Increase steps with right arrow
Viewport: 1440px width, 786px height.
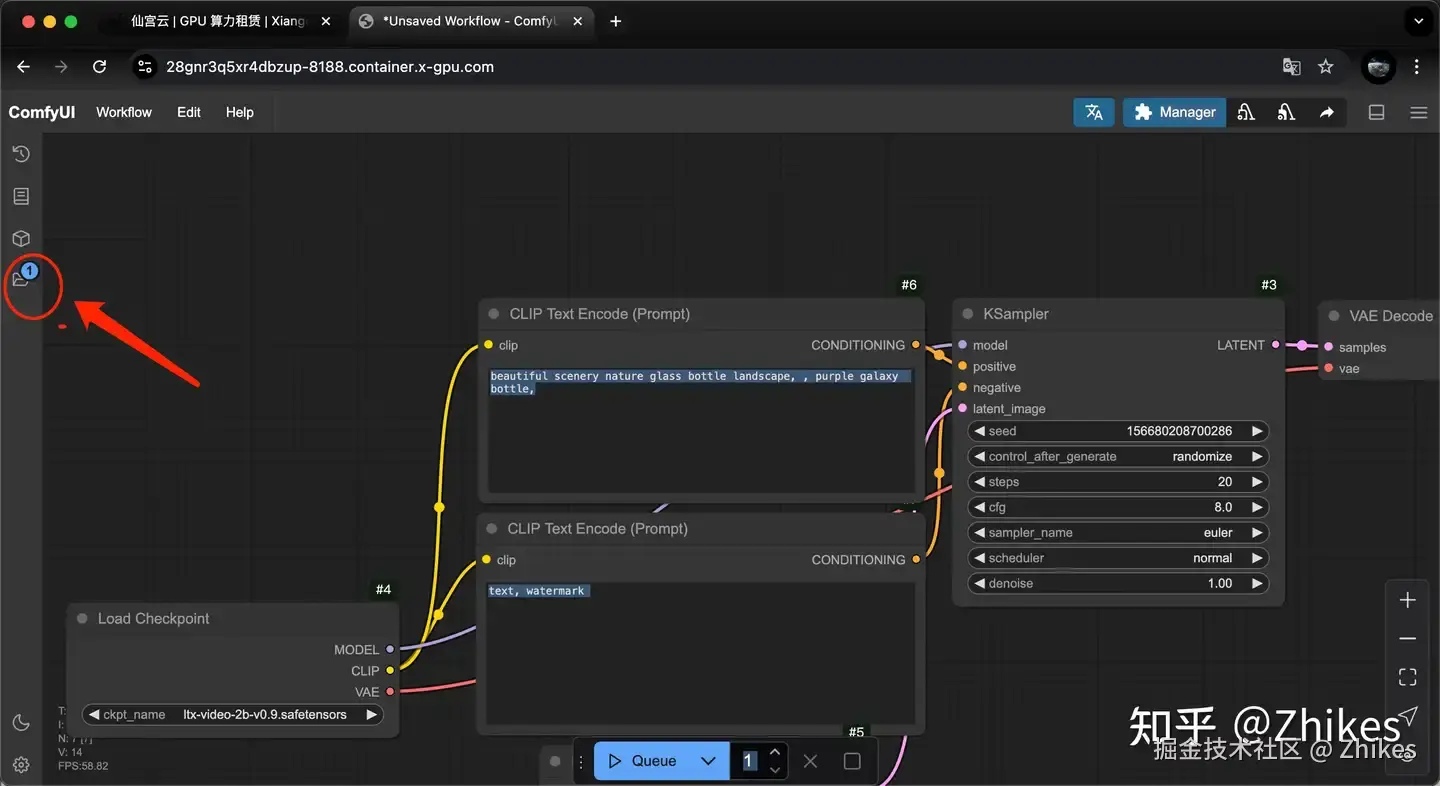click(1257, 482)
